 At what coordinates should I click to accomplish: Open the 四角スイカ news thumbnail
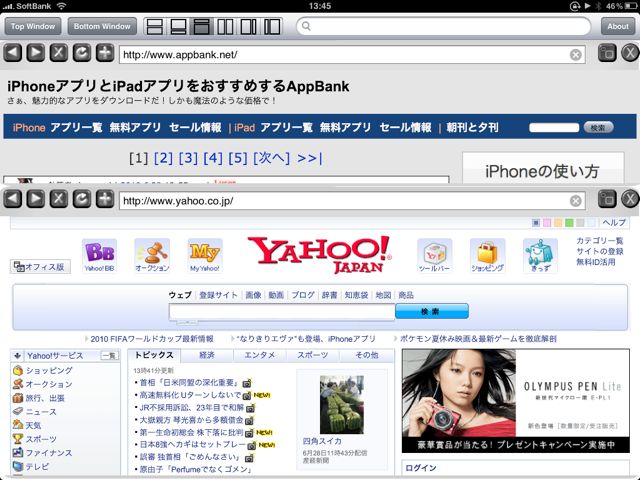342,404
